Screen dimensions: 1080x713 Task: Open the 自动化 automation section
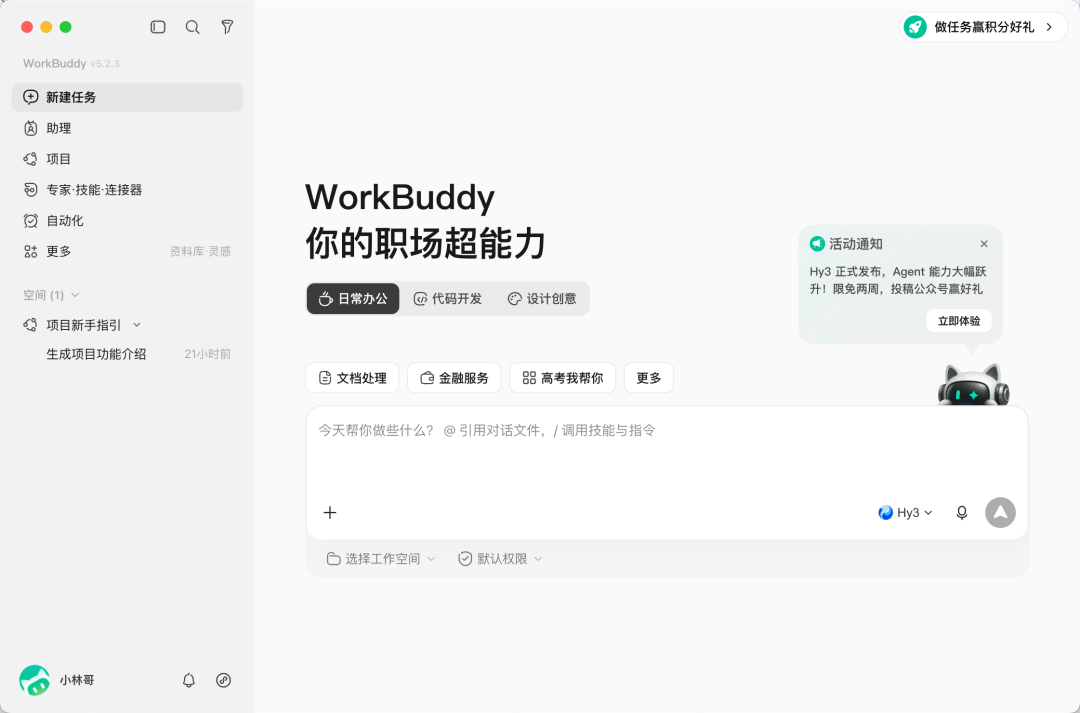[x=127, y=220]
